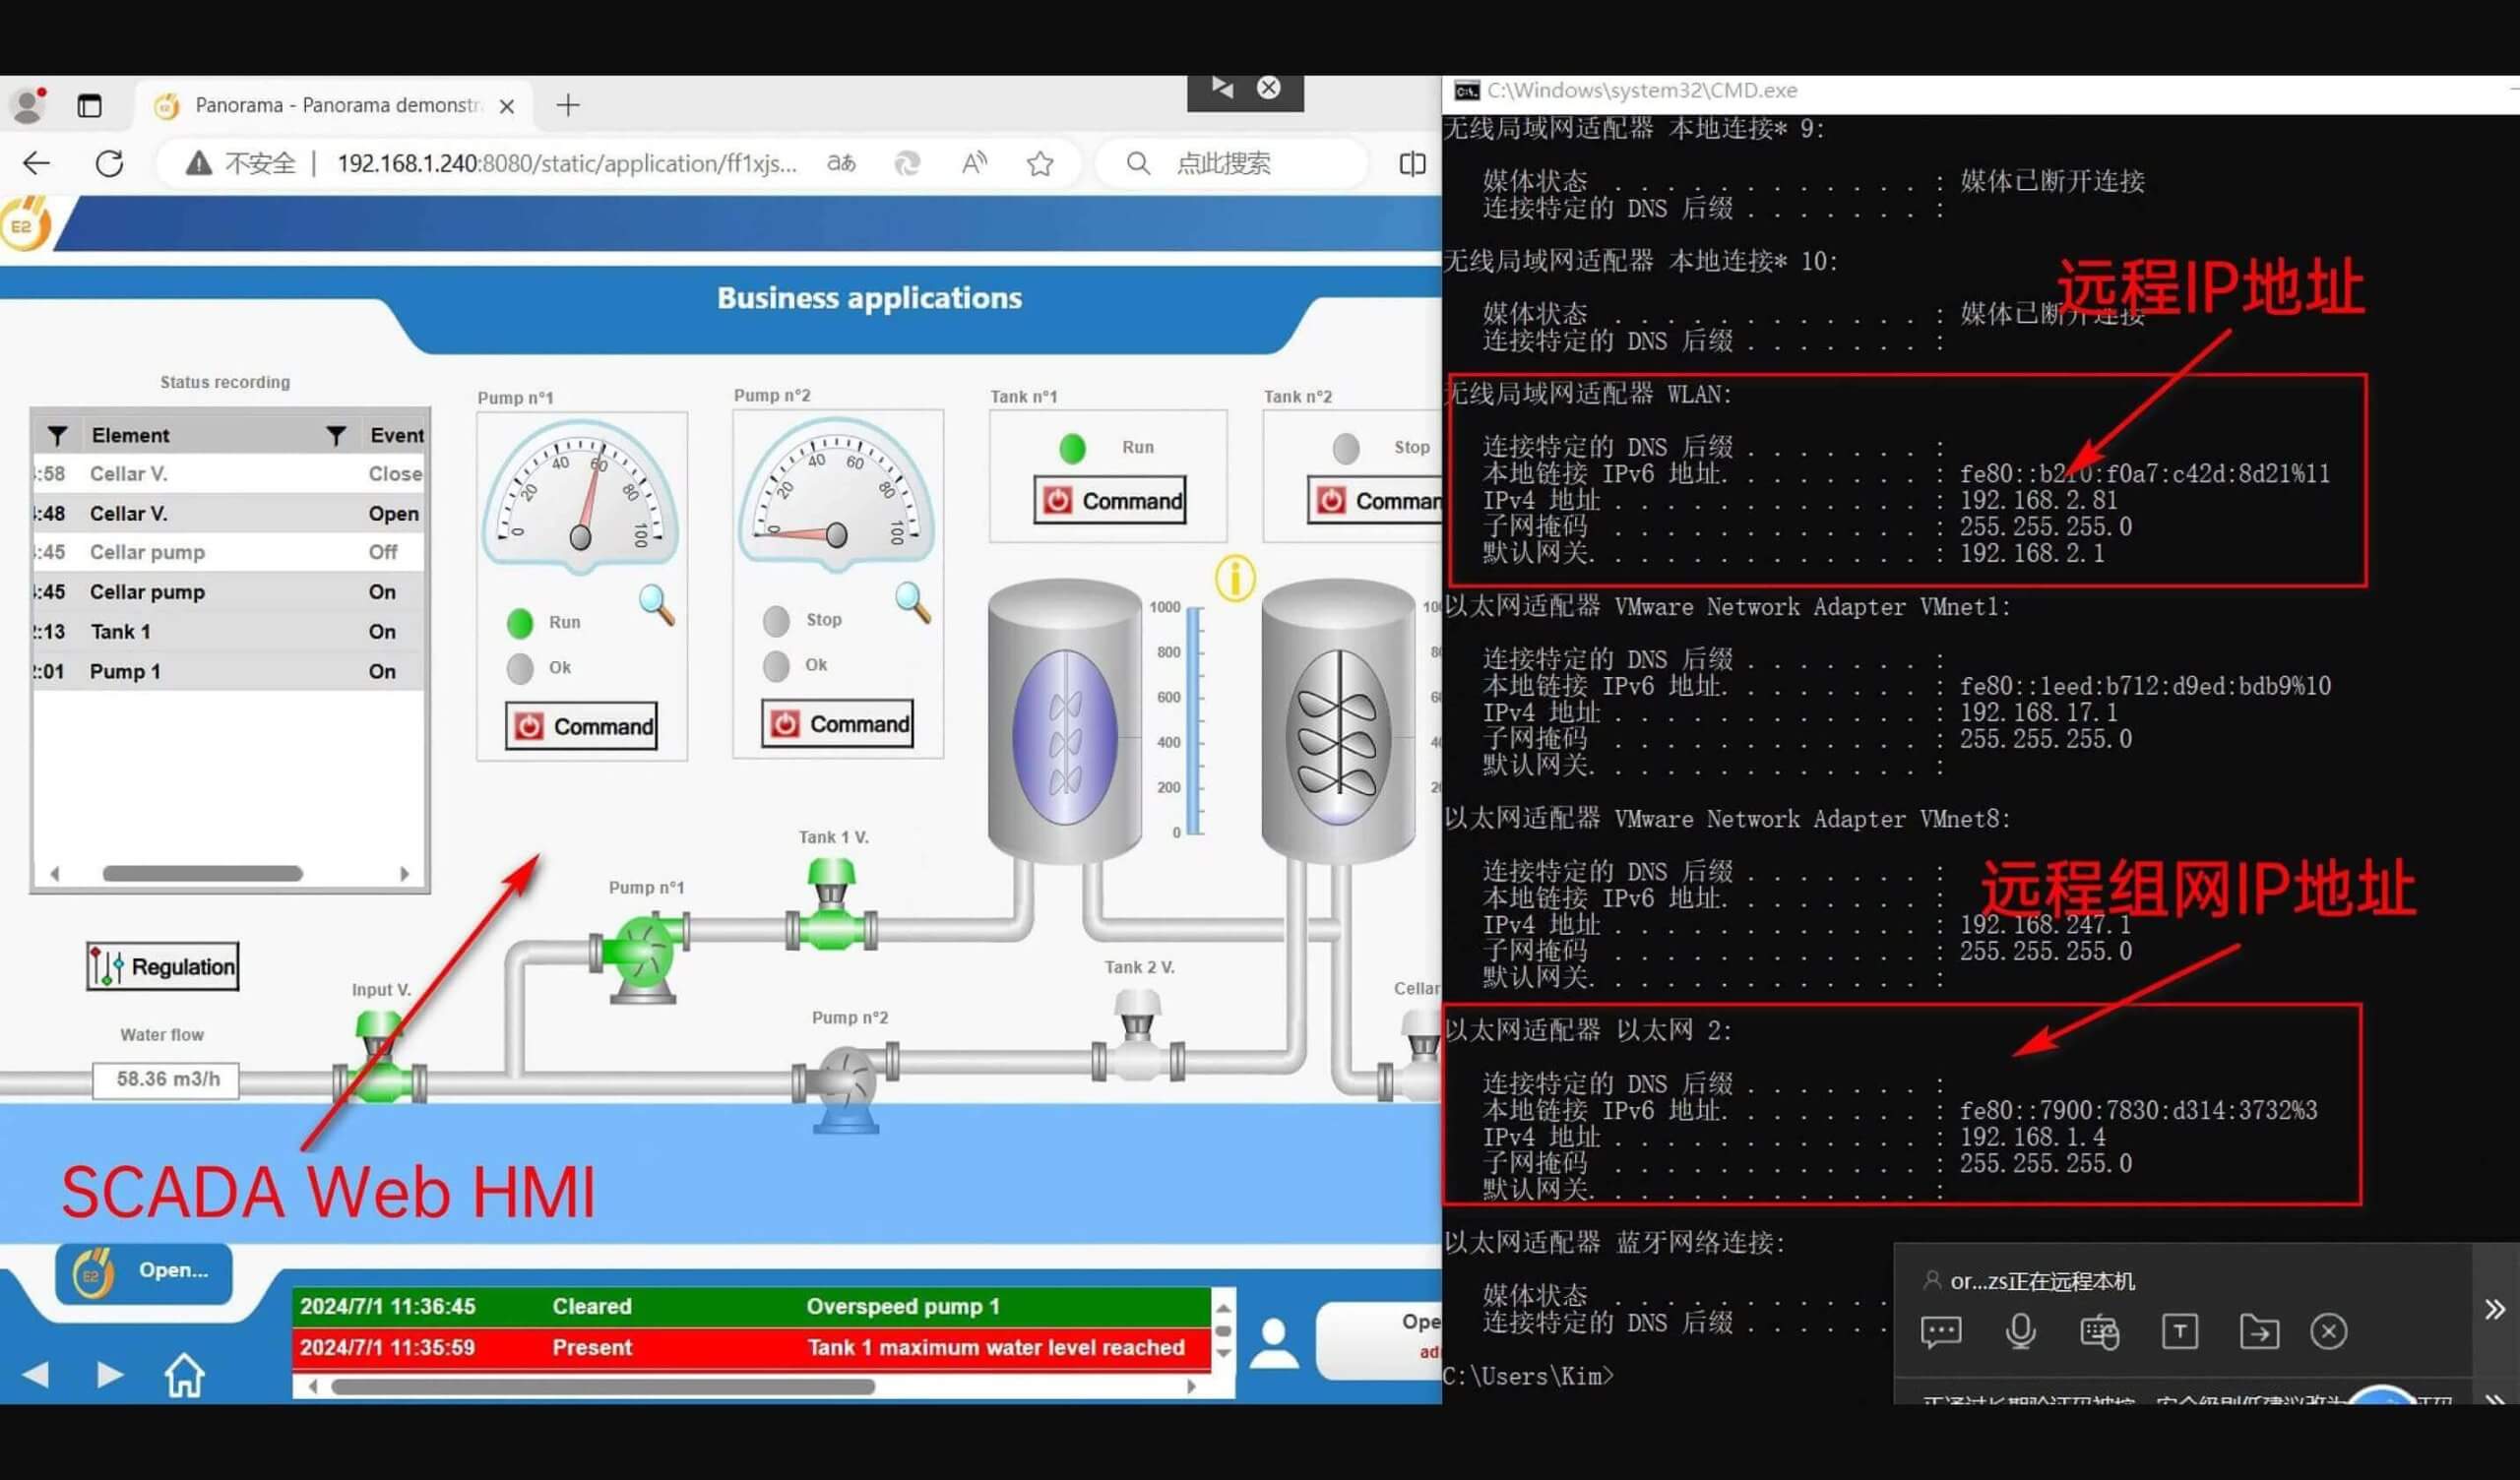
Task: Click the magnifier icon under Pump n°1 gauge
Action: [656, 603]
